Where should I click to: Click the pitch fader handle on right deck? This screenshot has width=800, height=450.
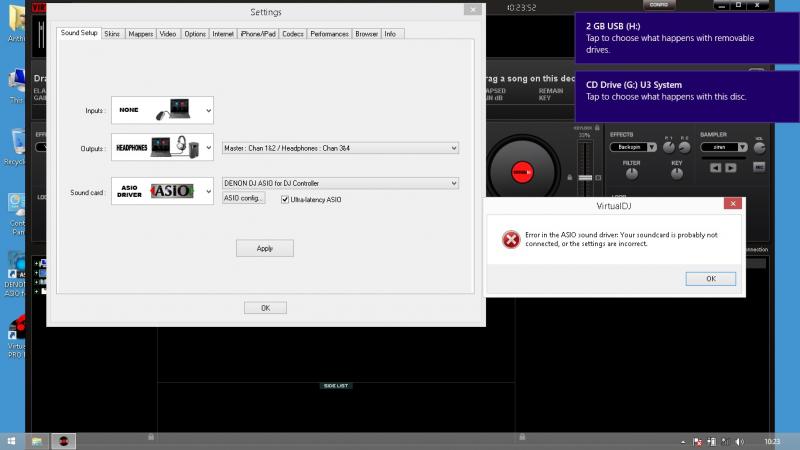(x=585, y=178)
